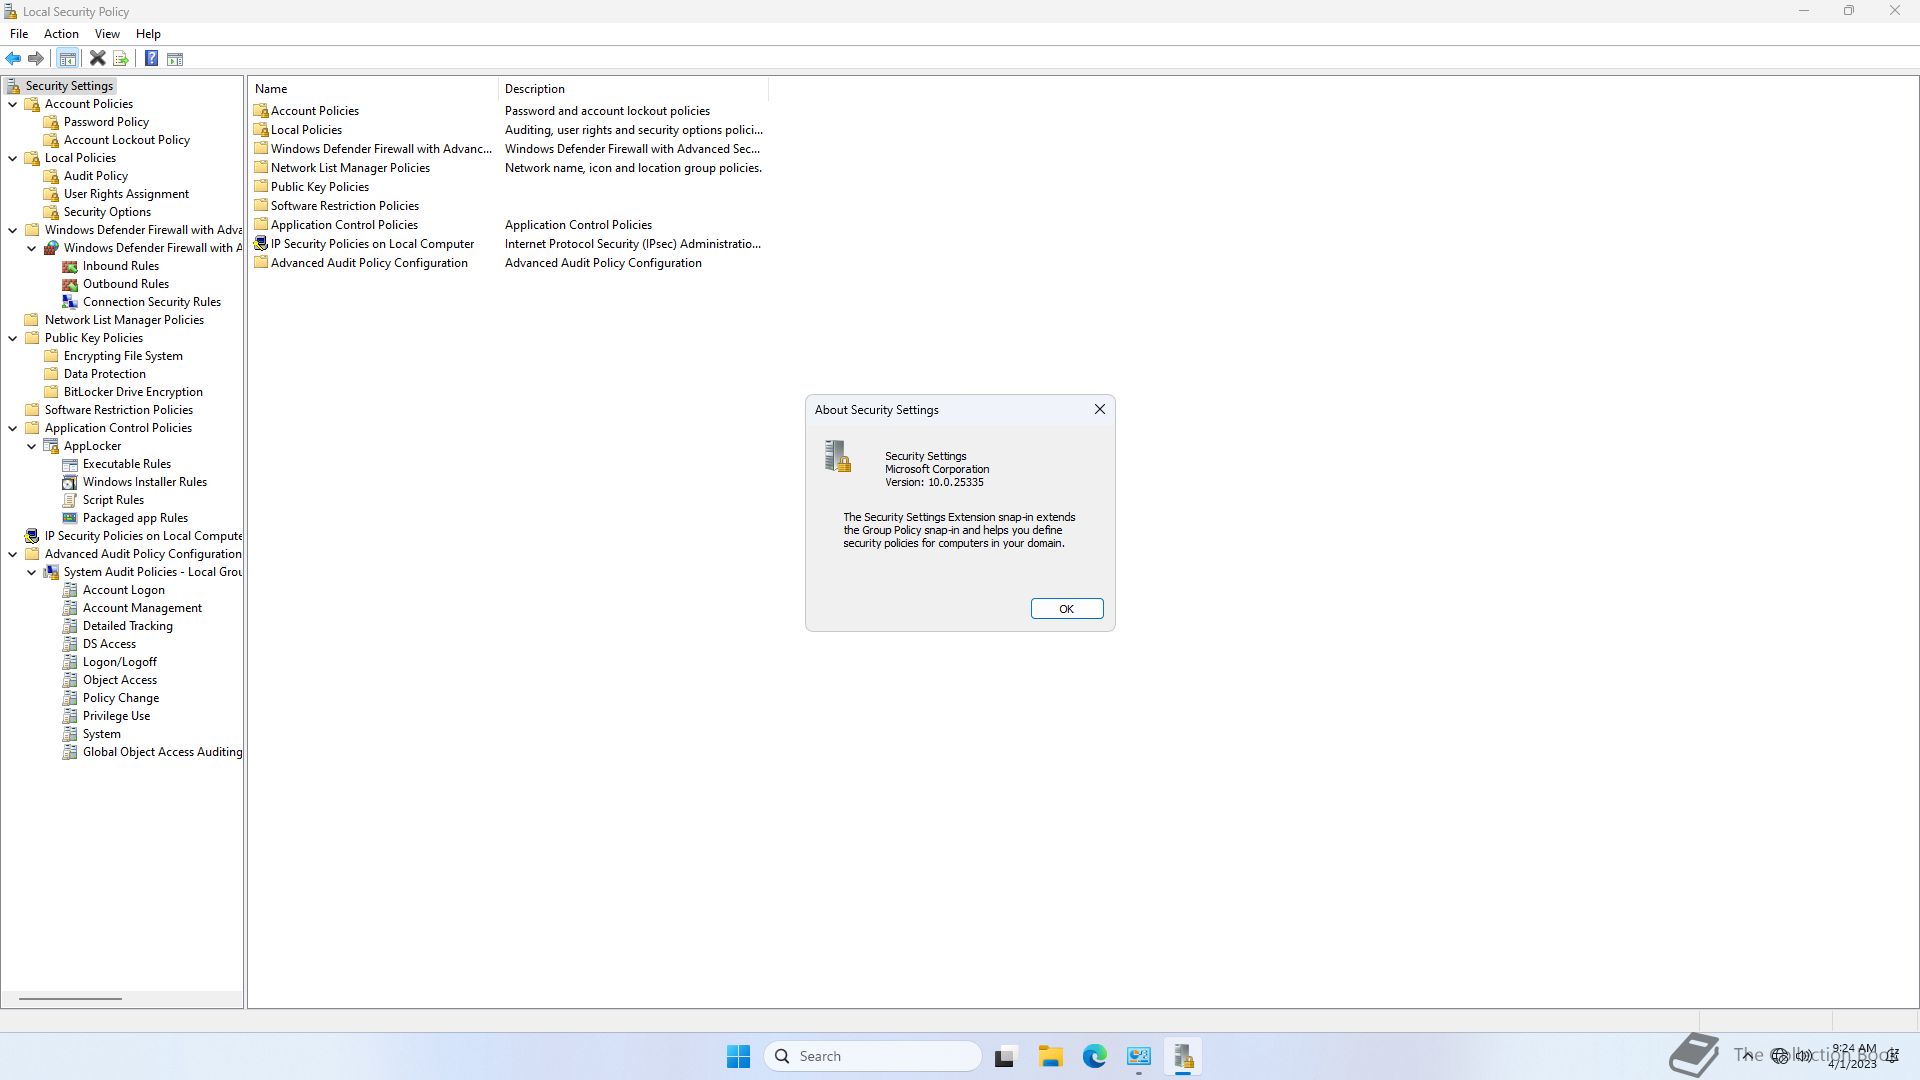
Task: Select Global Object Access Auditing node
Action: pos(162,752)
